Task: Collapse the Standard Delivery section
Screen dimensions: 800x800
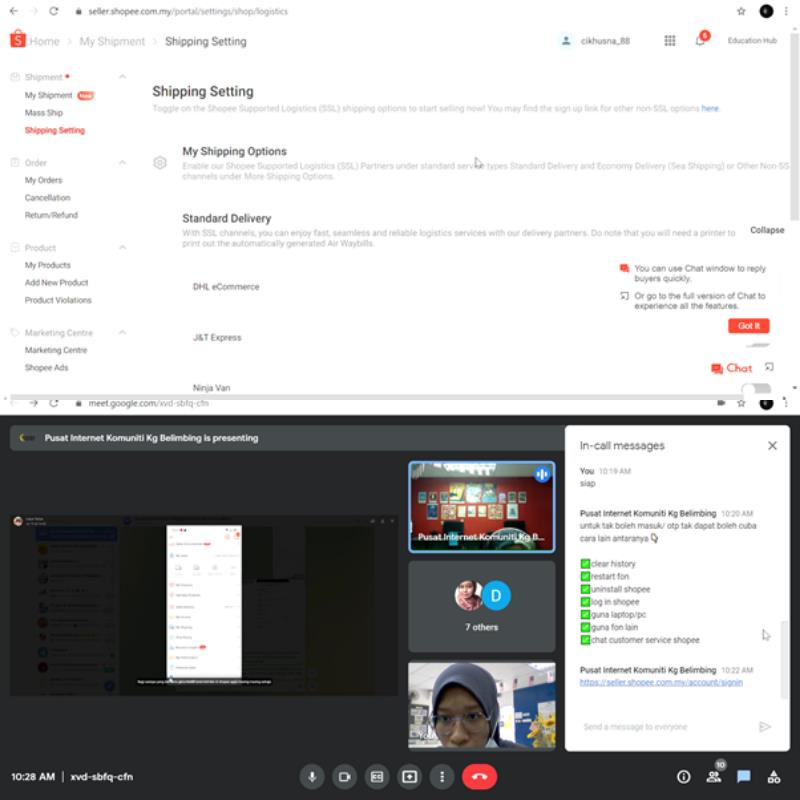Action: tap(767, 230)
